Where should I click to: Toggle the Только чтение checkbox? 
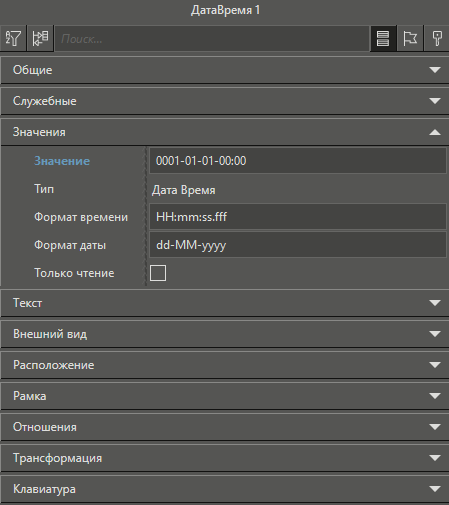(158, 273)
